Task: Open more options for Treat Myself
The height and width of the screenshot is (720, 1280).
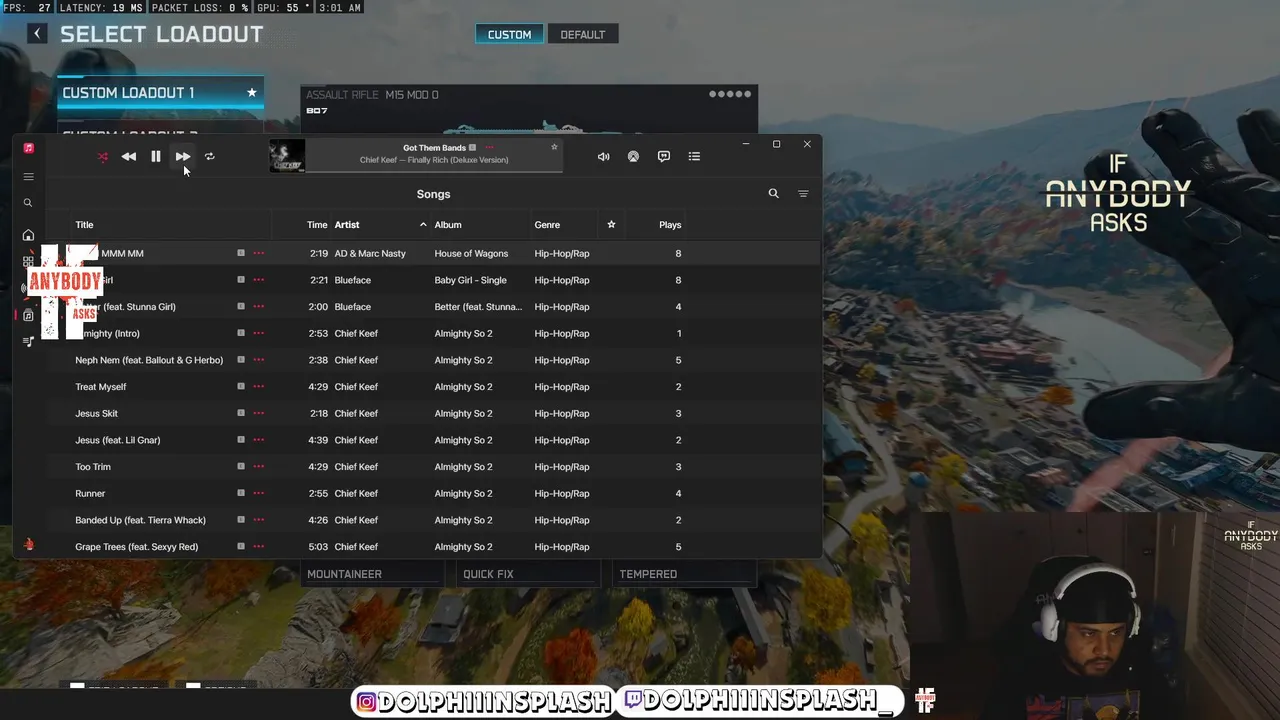Action: 259,387
